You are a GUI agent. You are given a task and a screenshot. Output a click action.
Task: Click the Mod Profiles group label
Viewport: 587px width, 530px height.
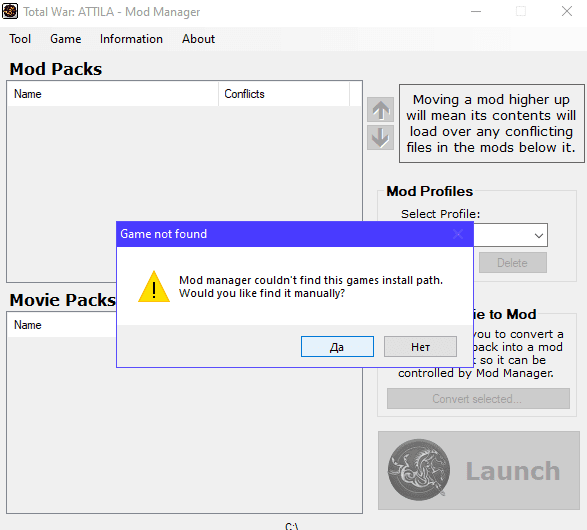(x=430, y=191)
